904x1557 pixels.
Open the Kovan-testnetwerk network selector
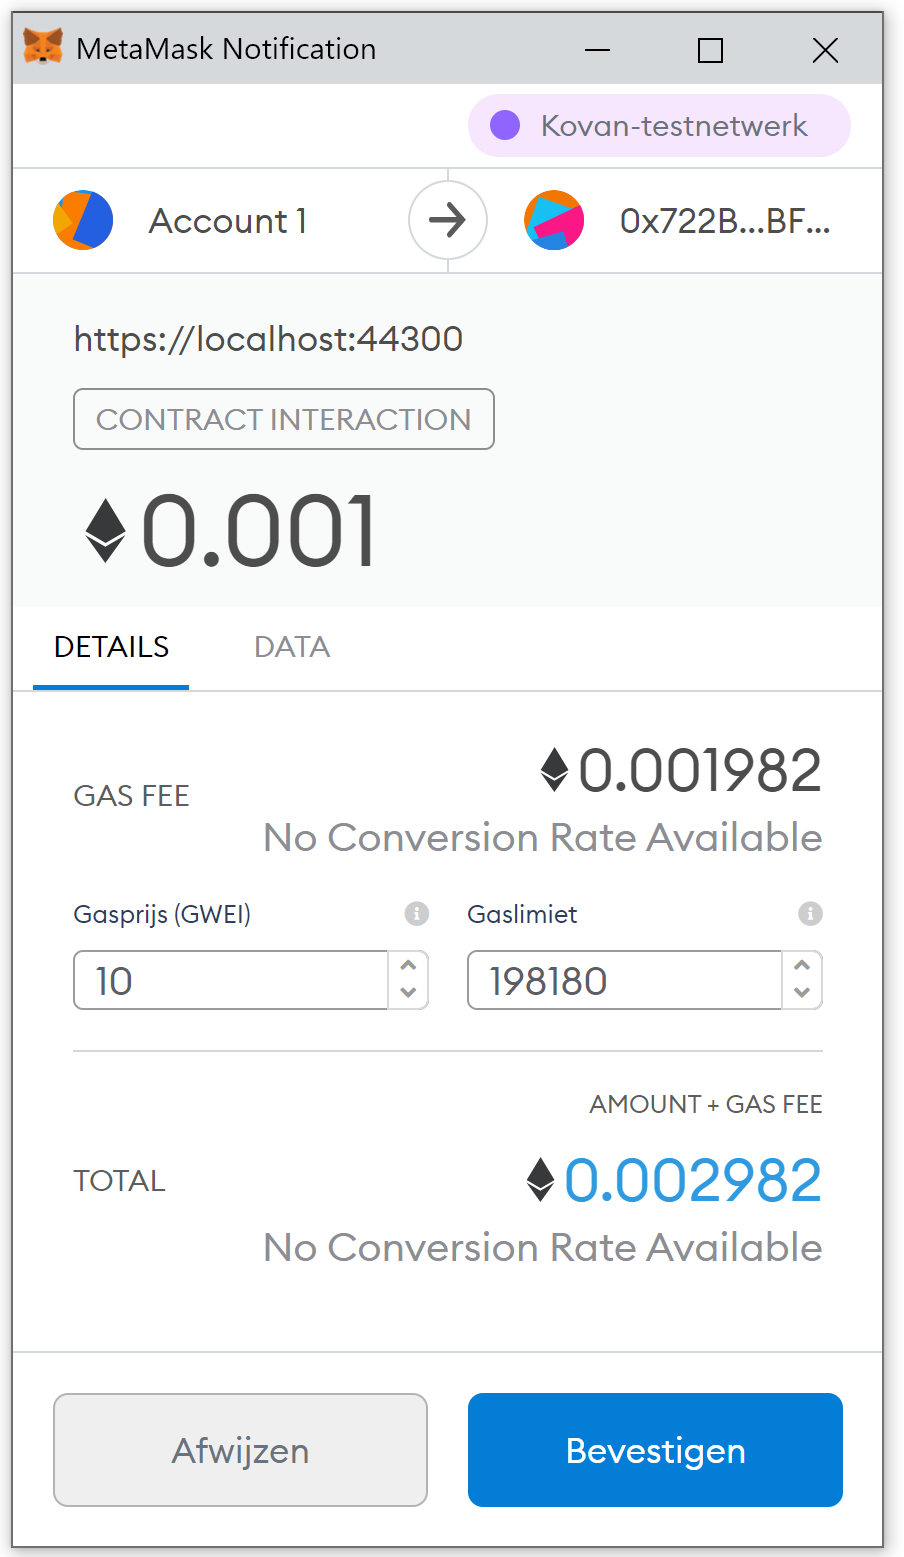pyautogui.click(x=659, y=126)
